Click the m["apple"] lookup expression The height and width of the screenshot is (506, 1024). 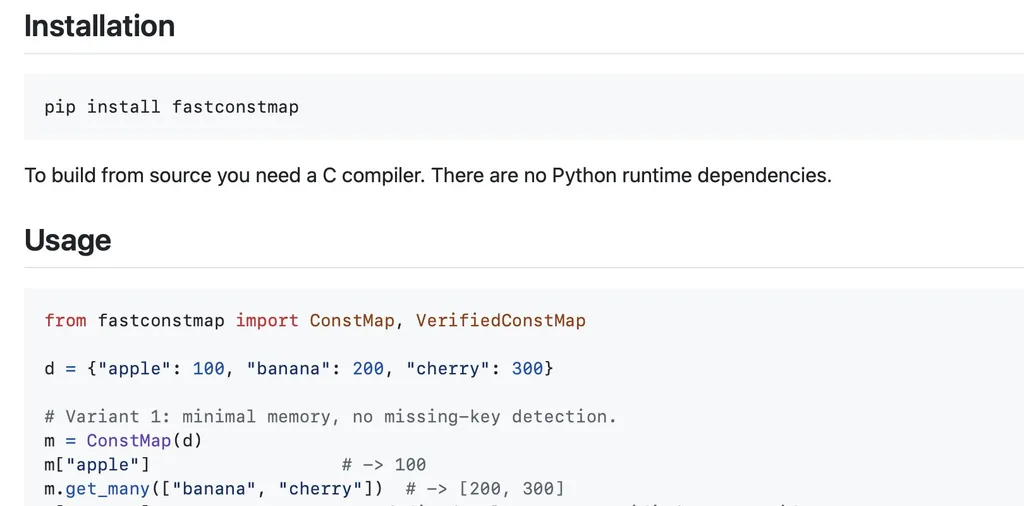click(97, 465)
